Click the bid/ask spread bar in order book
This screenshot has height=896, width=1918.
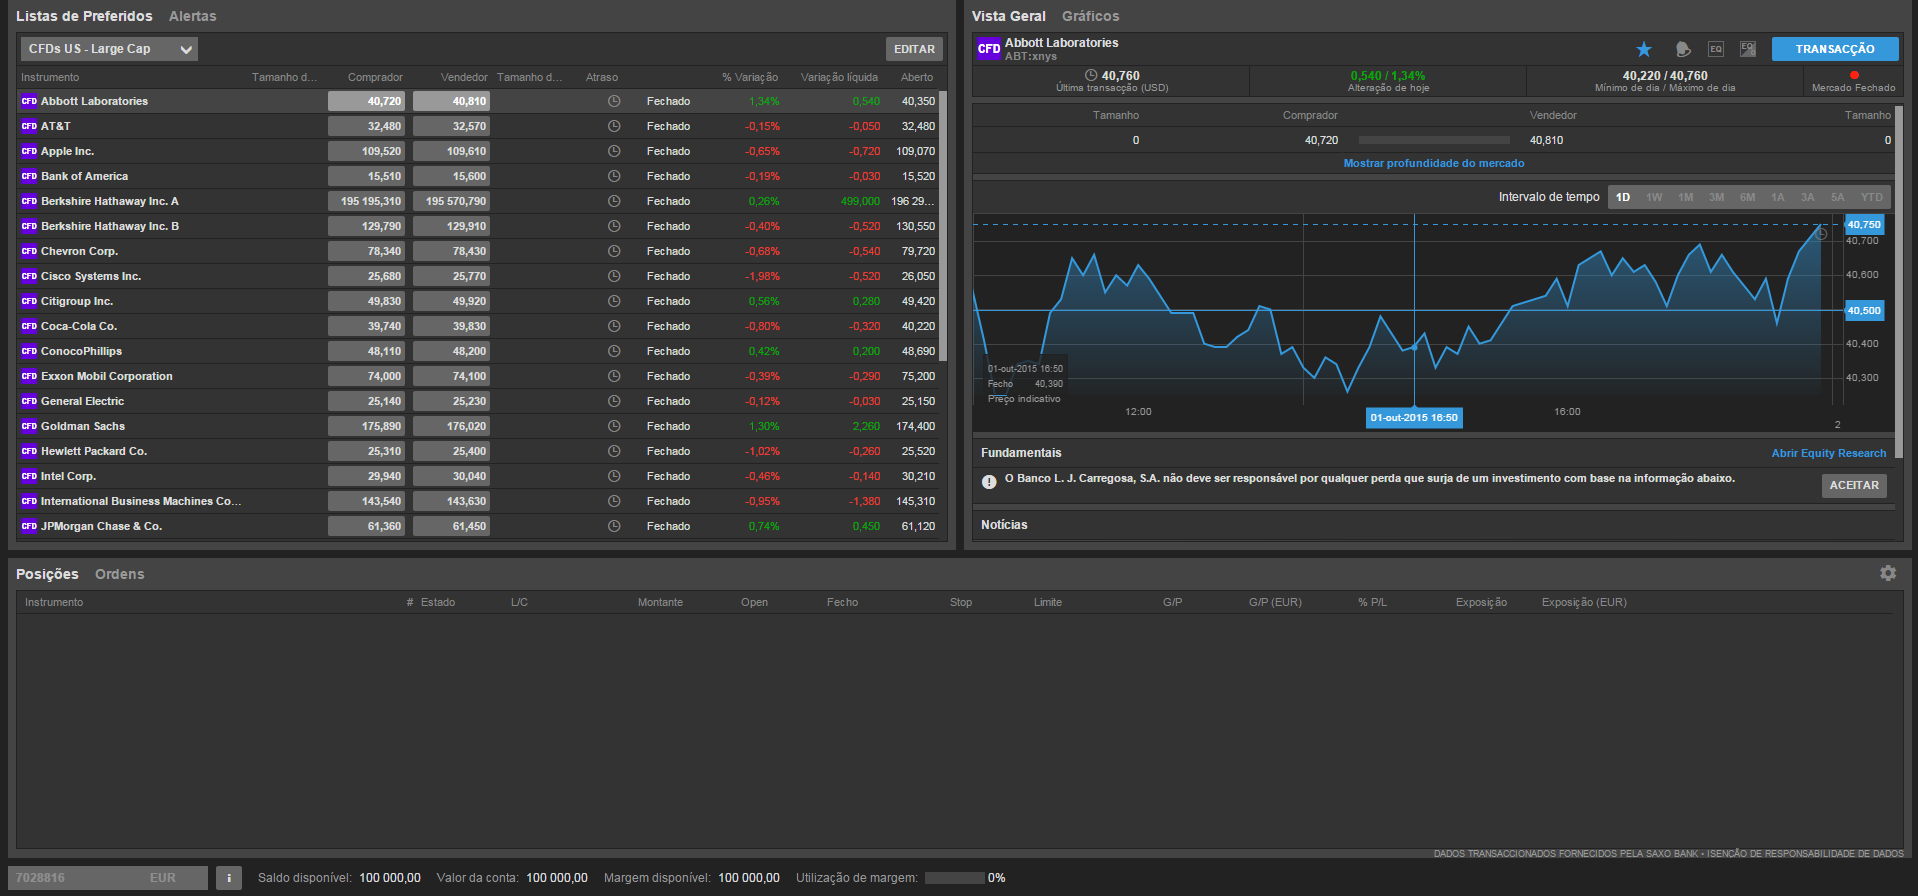click(x=1434, y=140)
